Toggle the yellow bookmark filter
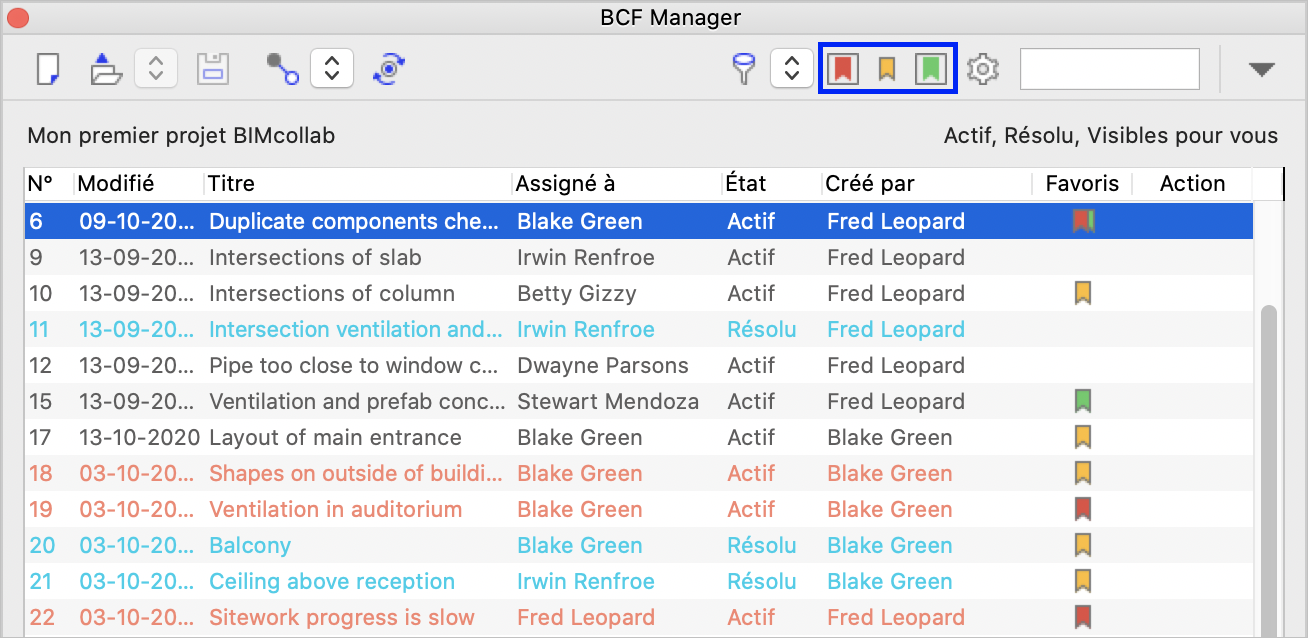This screenshot has height=638, width=1308. (x=887, y=69)
